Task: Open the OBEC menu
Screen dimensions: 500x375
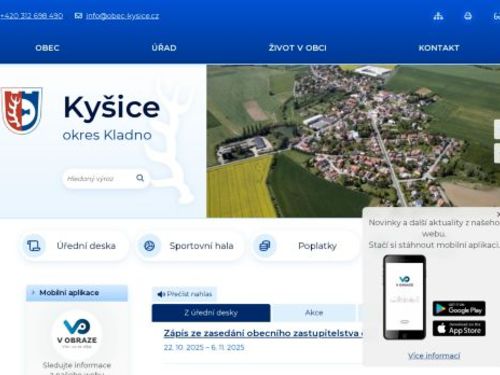Action: 47,48
